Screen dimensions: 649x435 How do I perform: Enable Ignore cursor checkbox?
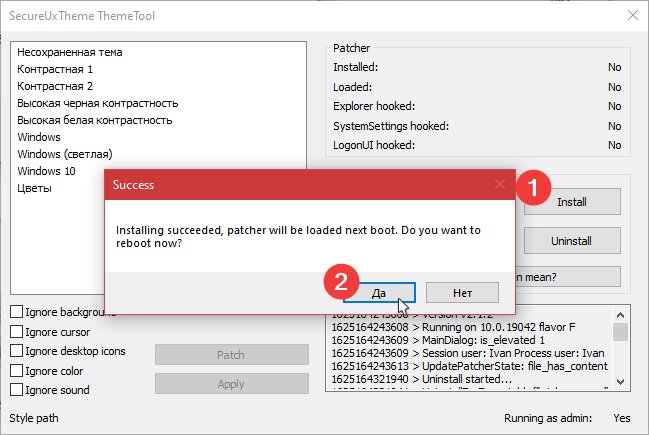tap(17, 332)
